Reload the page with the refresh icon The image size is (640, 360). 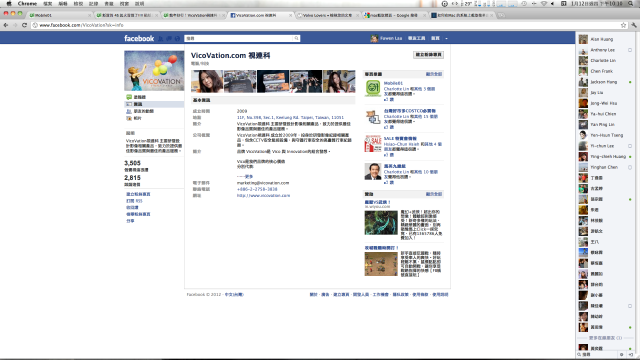tap(24, 25)
